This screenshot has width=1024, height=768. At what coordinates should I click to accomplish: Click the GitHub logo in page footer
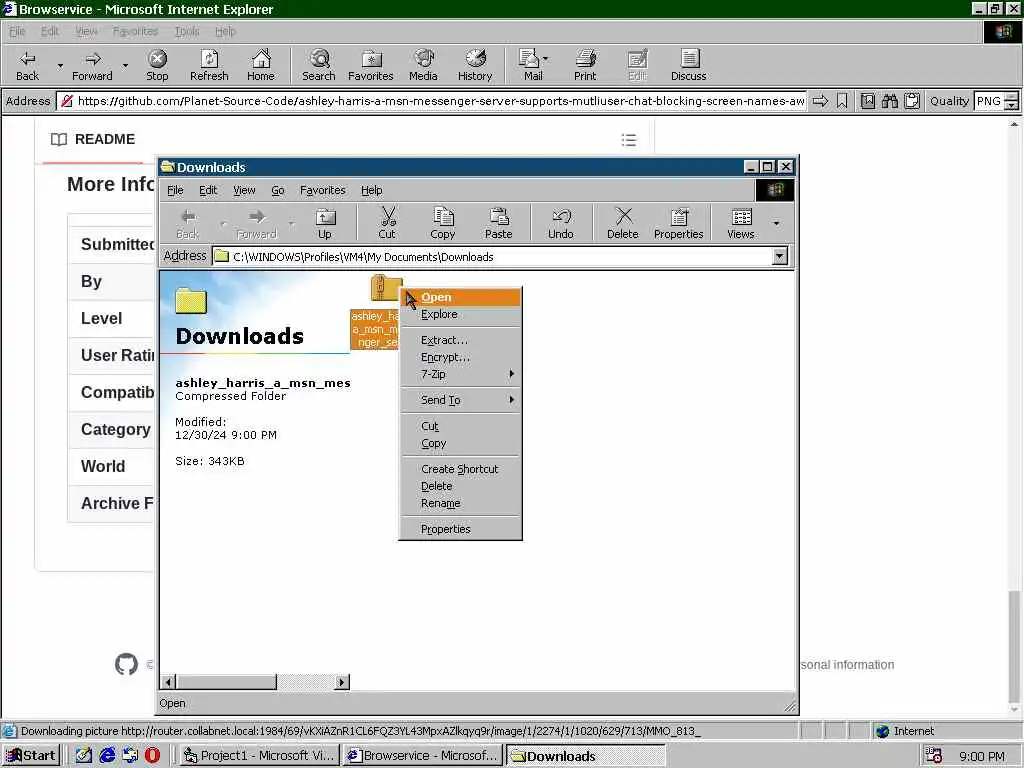pyautogui.click(x=127, y=664)
